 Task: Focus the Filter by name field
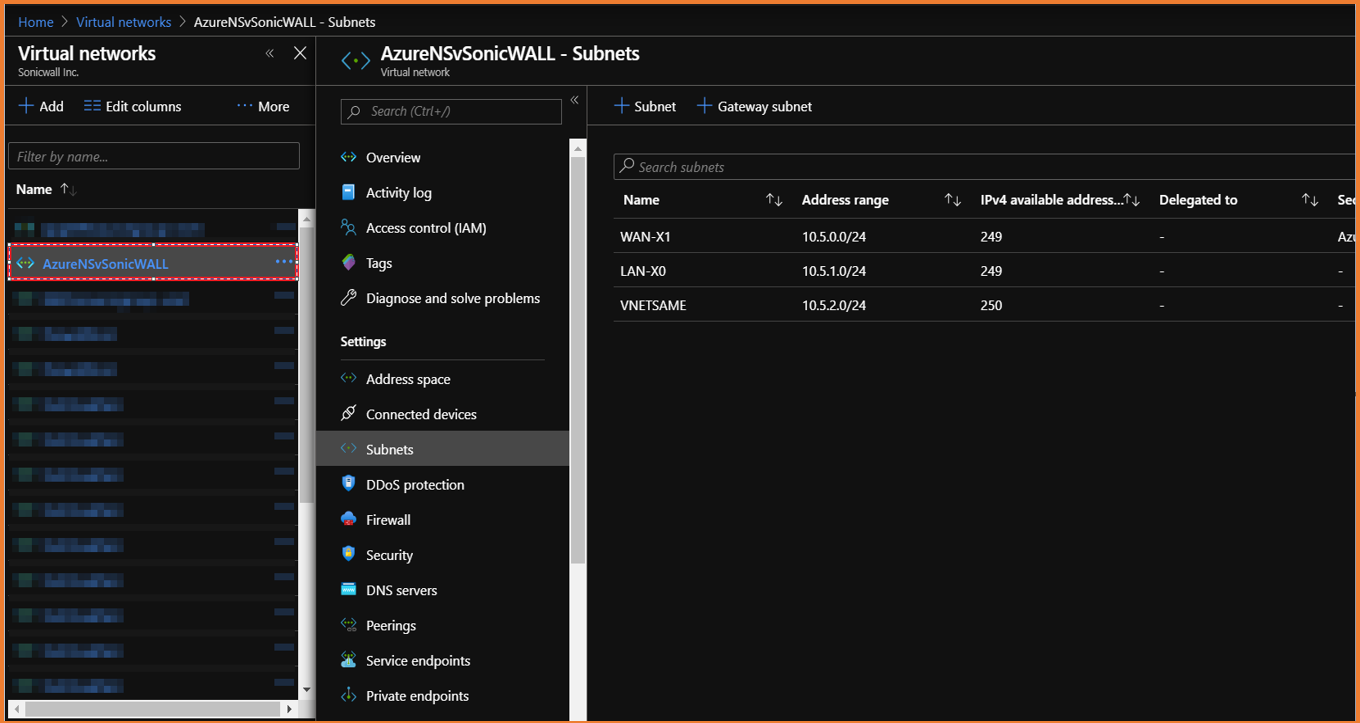(x=154, y=156)
